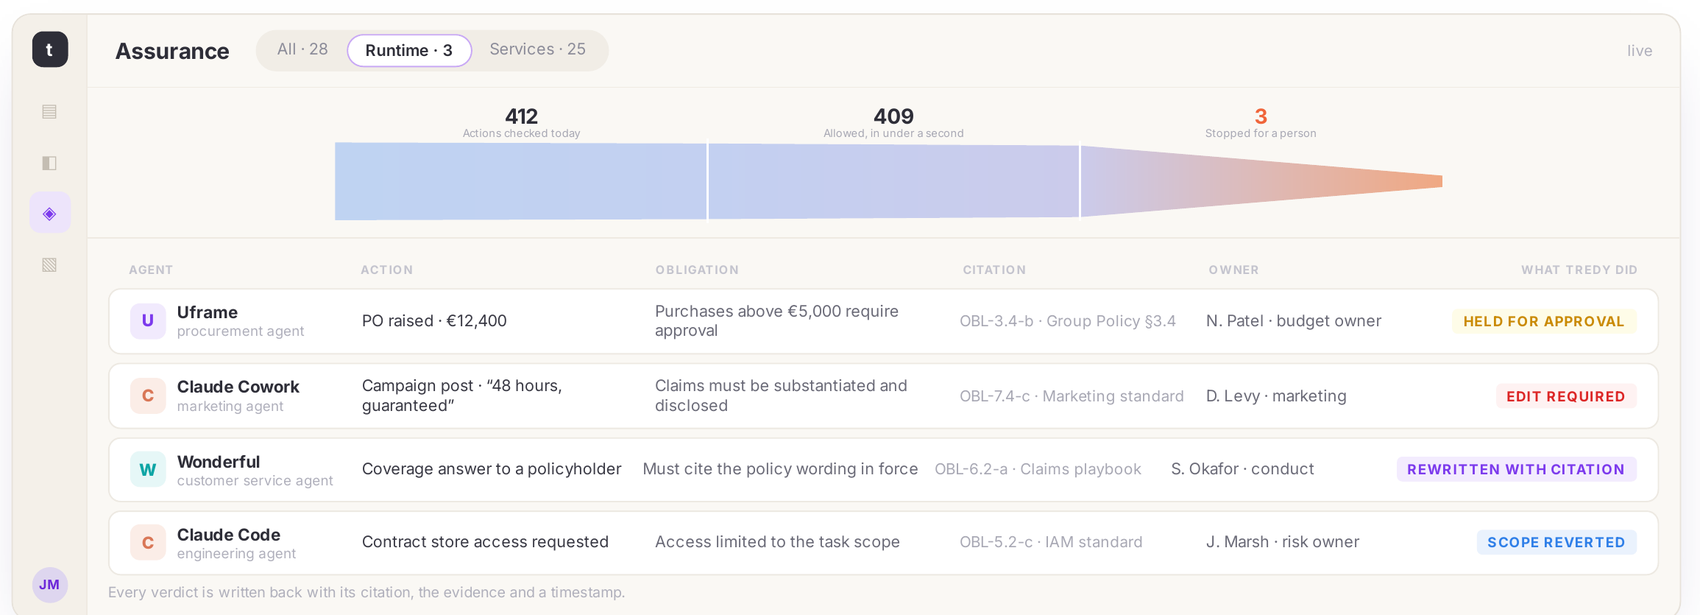Select the diamond Assurance sidebar icon

(x=50, y=213)
